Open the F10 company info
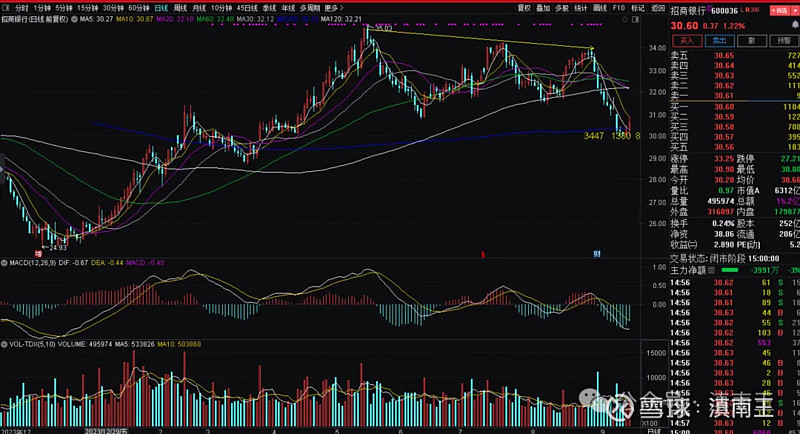Image resolution: width=800 pixels, height=434 pixels. pos(618,8)
